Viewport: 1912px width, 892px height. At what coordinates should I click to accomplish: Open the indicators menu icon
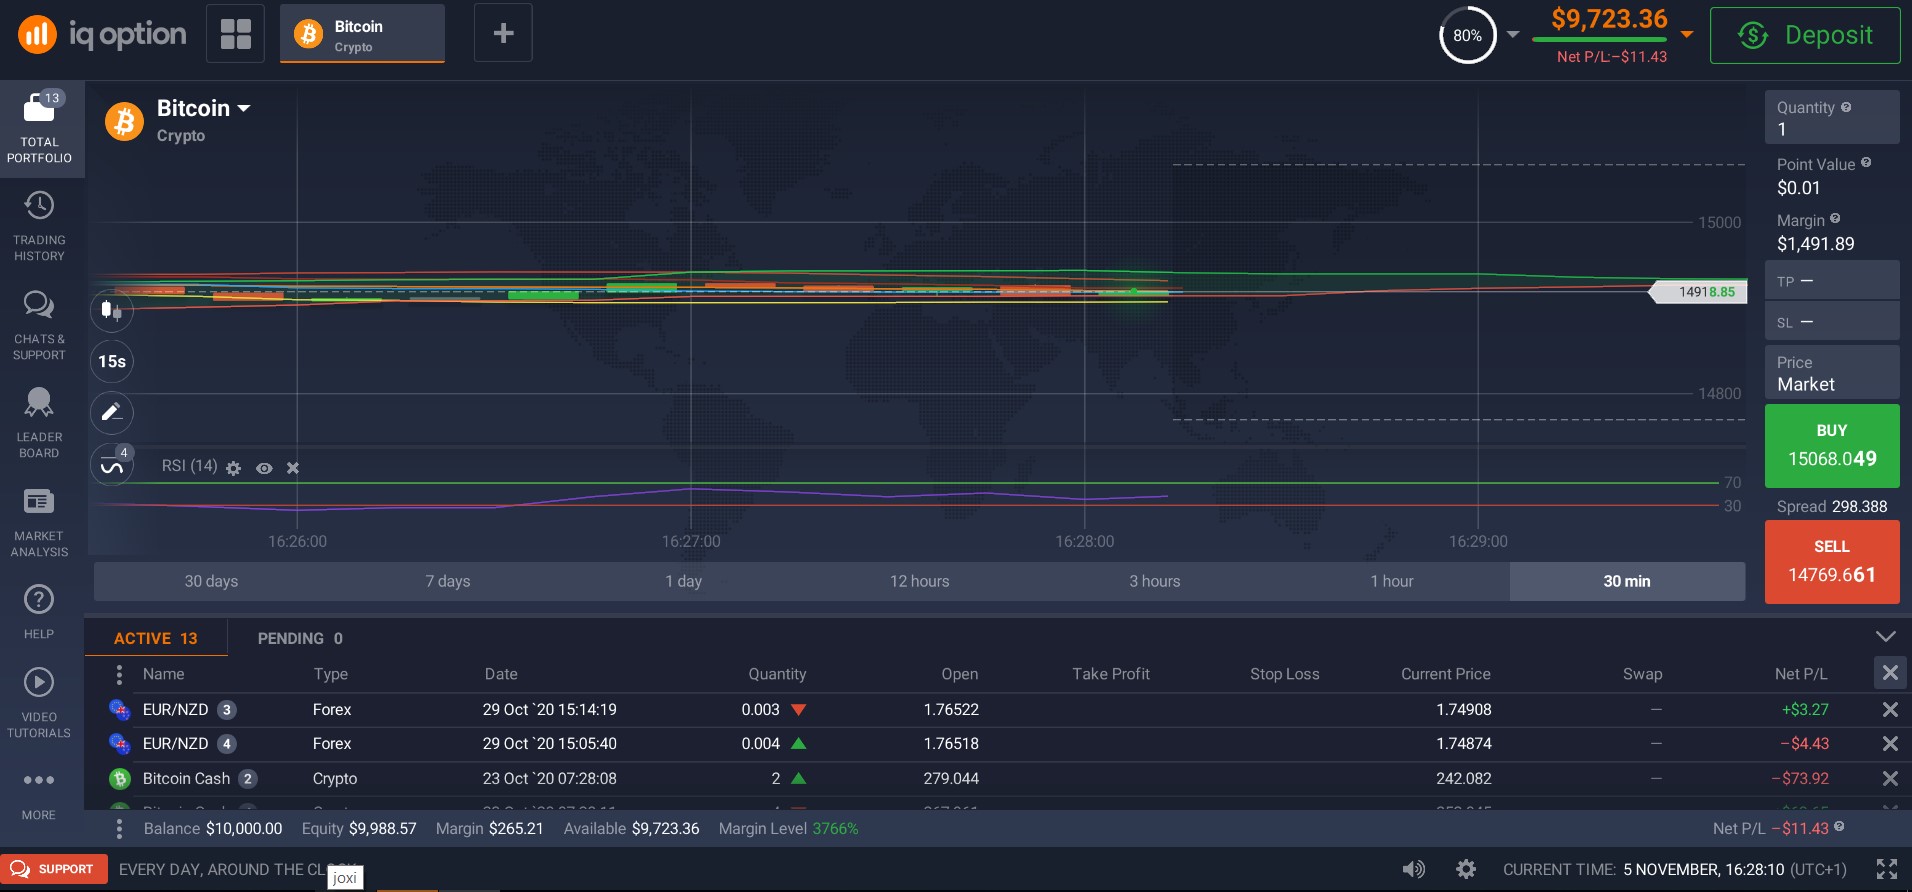[111, 466]
